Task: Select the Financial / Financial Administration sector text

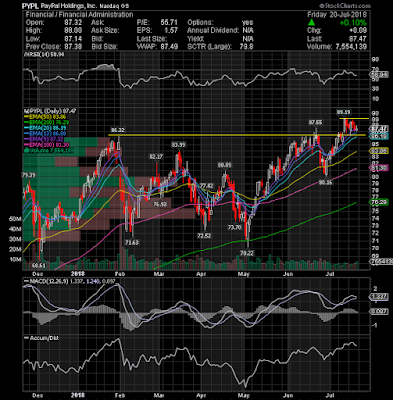Action: (79, 15)
